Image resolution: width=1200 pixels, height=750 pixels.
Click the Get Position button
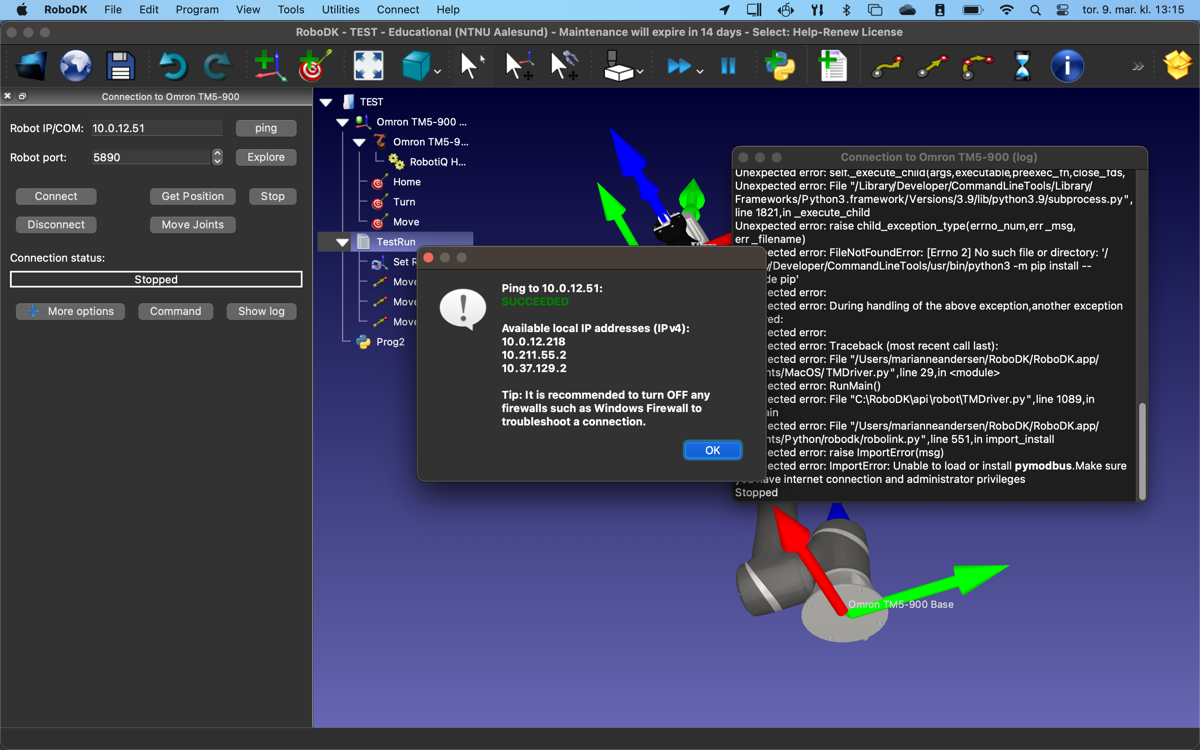pos(193,196)
